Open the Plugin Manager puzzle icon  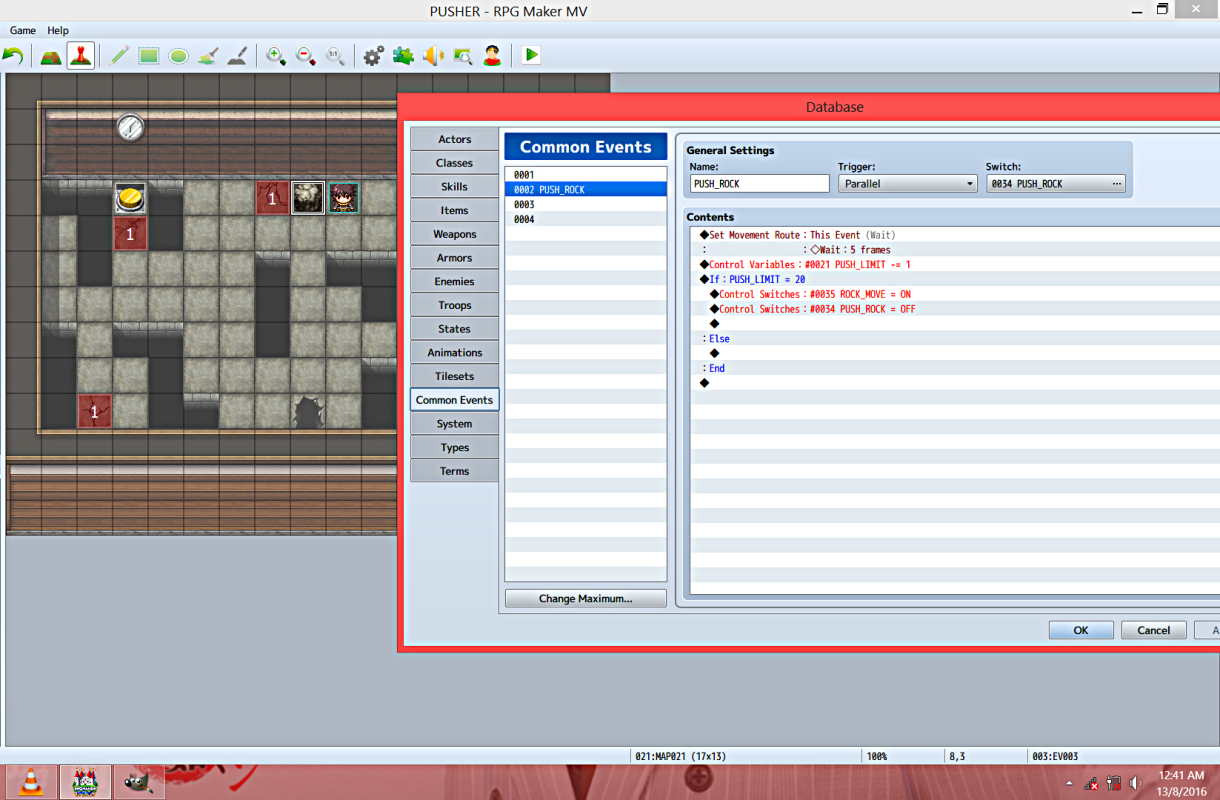click(x=403, y=56)
